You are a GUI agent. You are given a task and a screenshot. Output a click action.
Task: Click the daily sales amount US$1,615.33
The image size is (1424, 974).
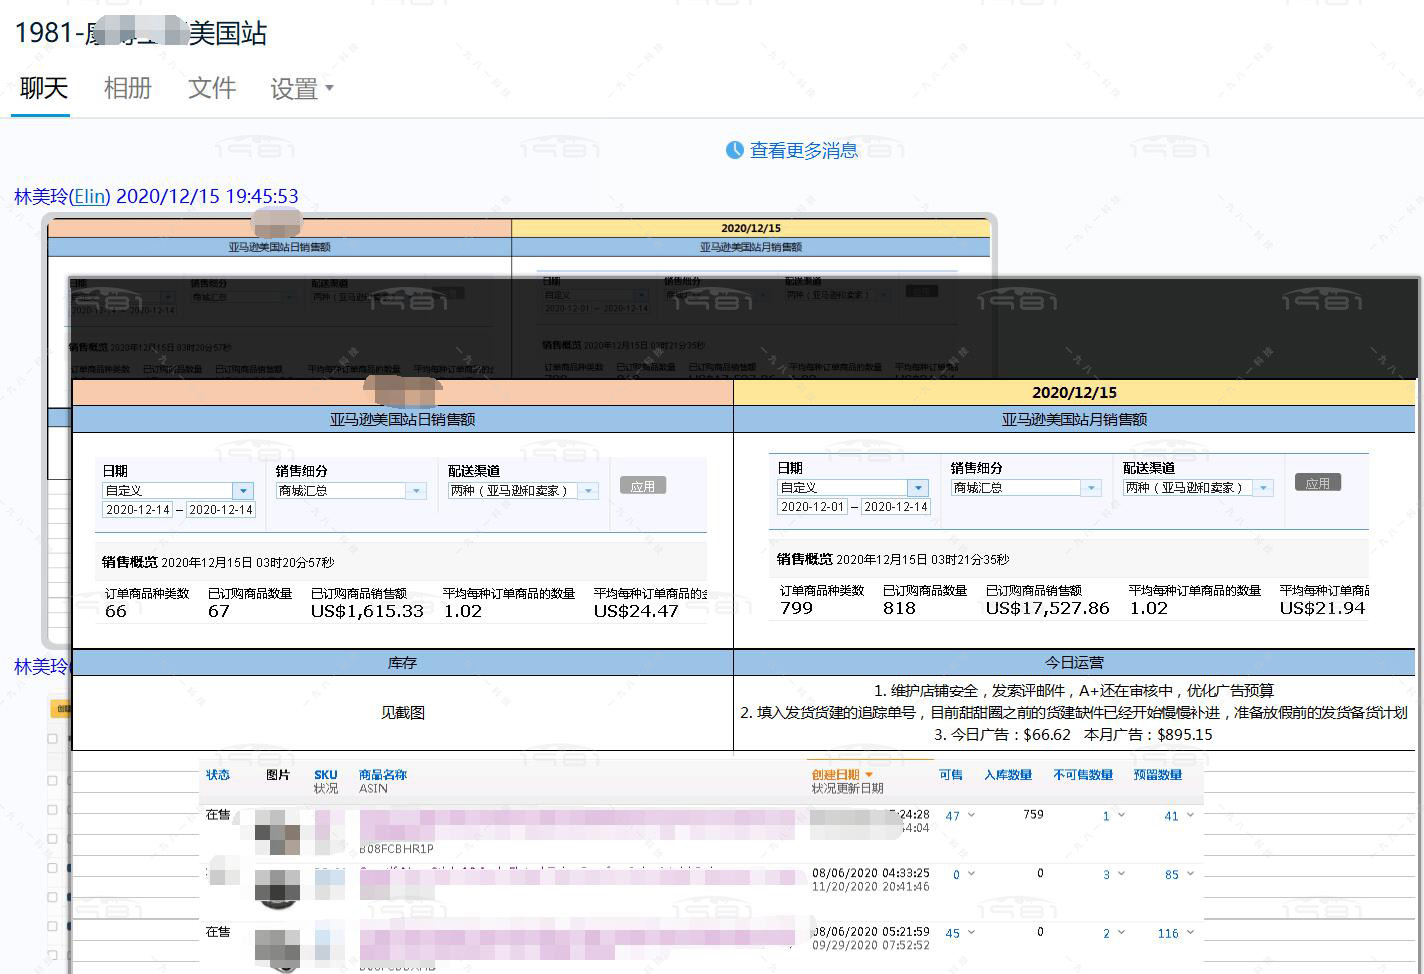(367, 611)
